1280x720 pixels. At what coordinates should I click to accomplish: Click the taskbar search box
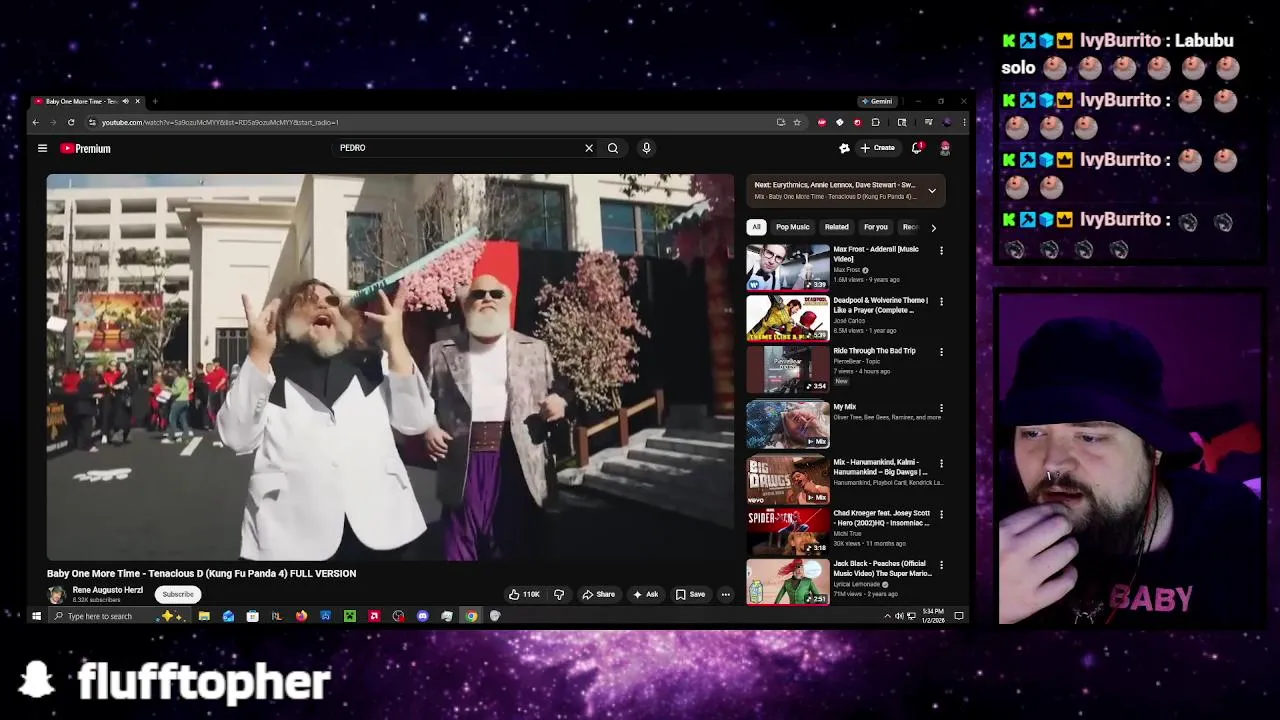coord(120,616)
